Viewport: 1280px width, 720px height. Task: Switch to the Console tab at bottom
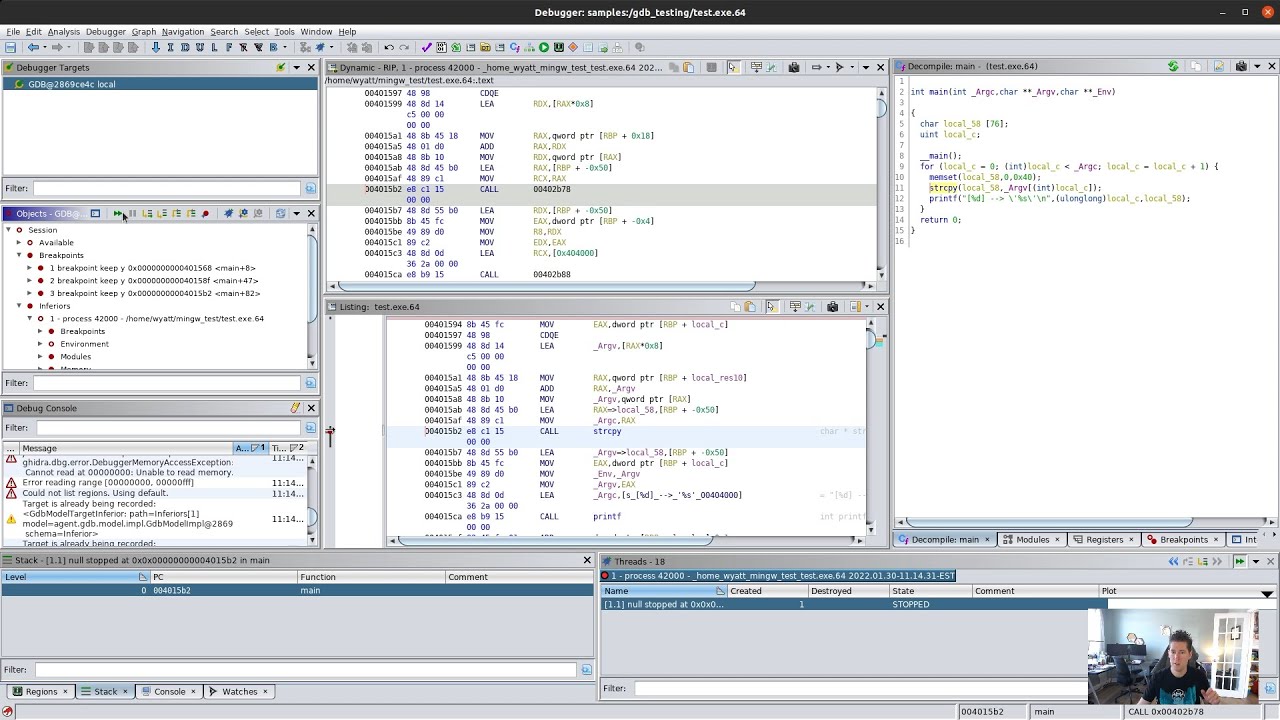169,692
